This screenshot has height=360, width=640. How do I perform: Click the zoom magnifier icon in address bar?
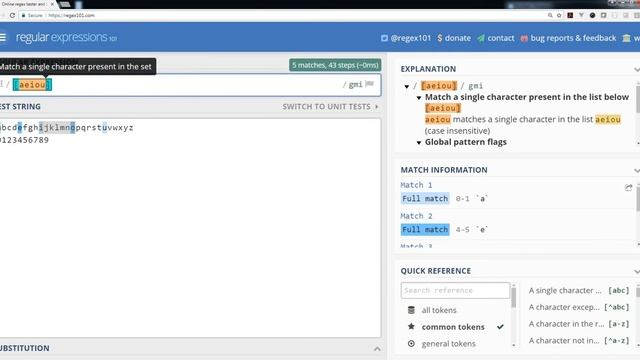click(x=550, y=16)
